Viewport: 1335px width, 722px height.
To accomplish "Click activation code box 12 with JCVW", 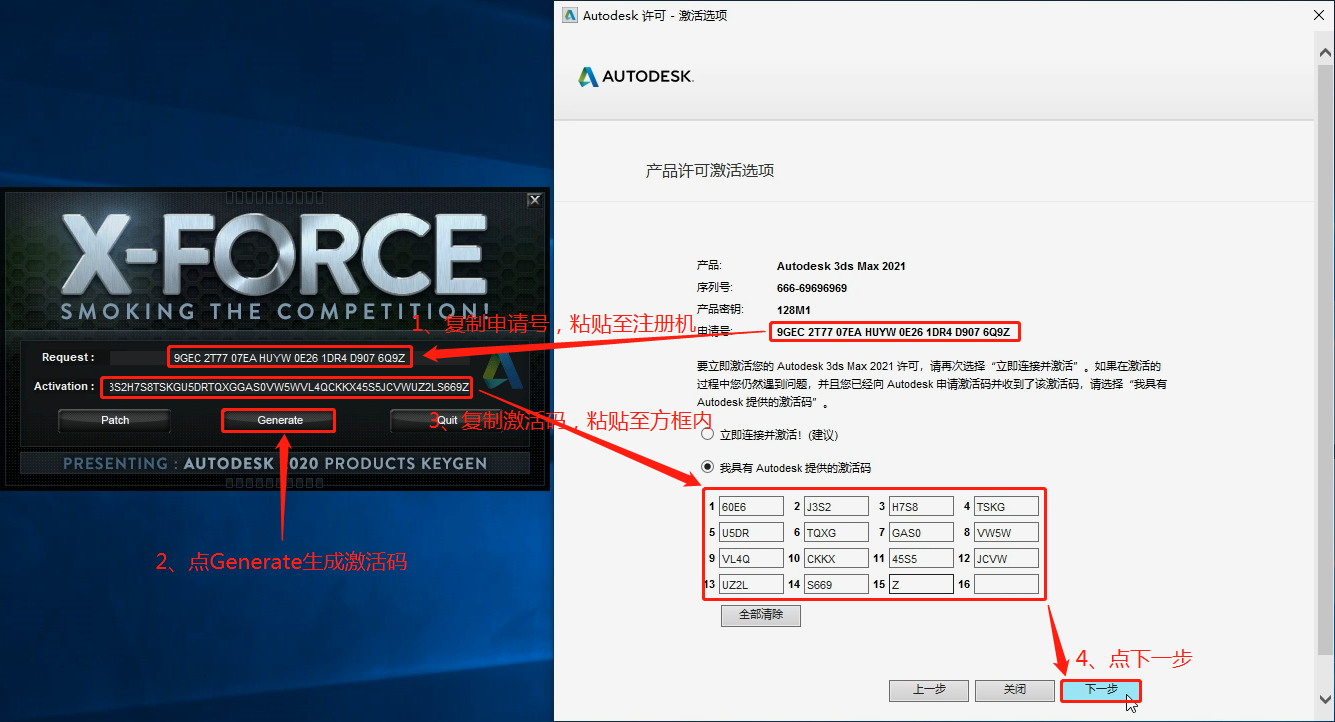I will (x=1006, y=559).
